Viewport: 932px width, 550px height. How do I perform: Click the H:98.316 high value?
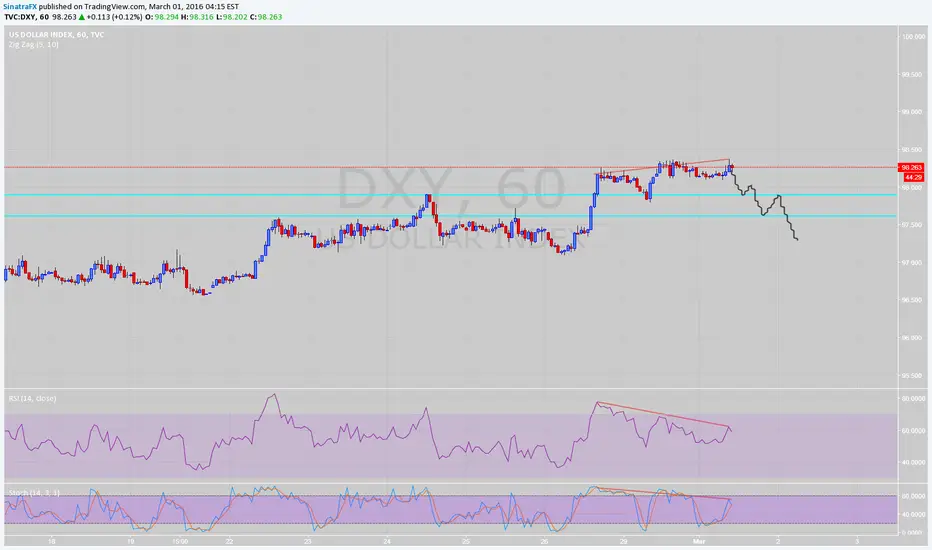click(x=197, y=17)
